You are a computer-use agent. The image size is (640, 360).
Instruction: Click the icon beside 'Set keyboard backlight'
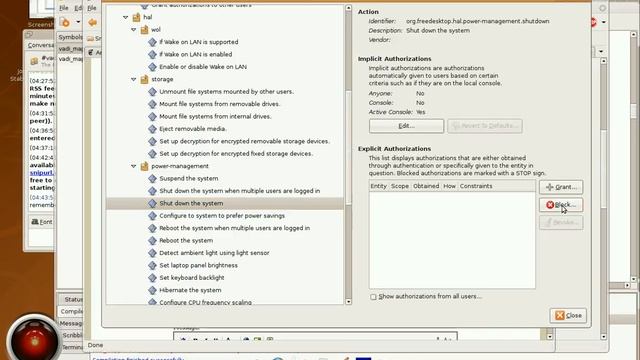coord(152,278)
